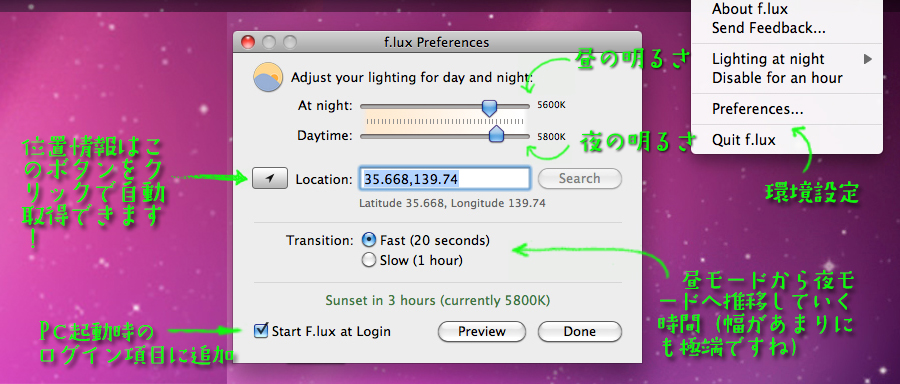Click the At night slider thumb

tap(489, 107)
